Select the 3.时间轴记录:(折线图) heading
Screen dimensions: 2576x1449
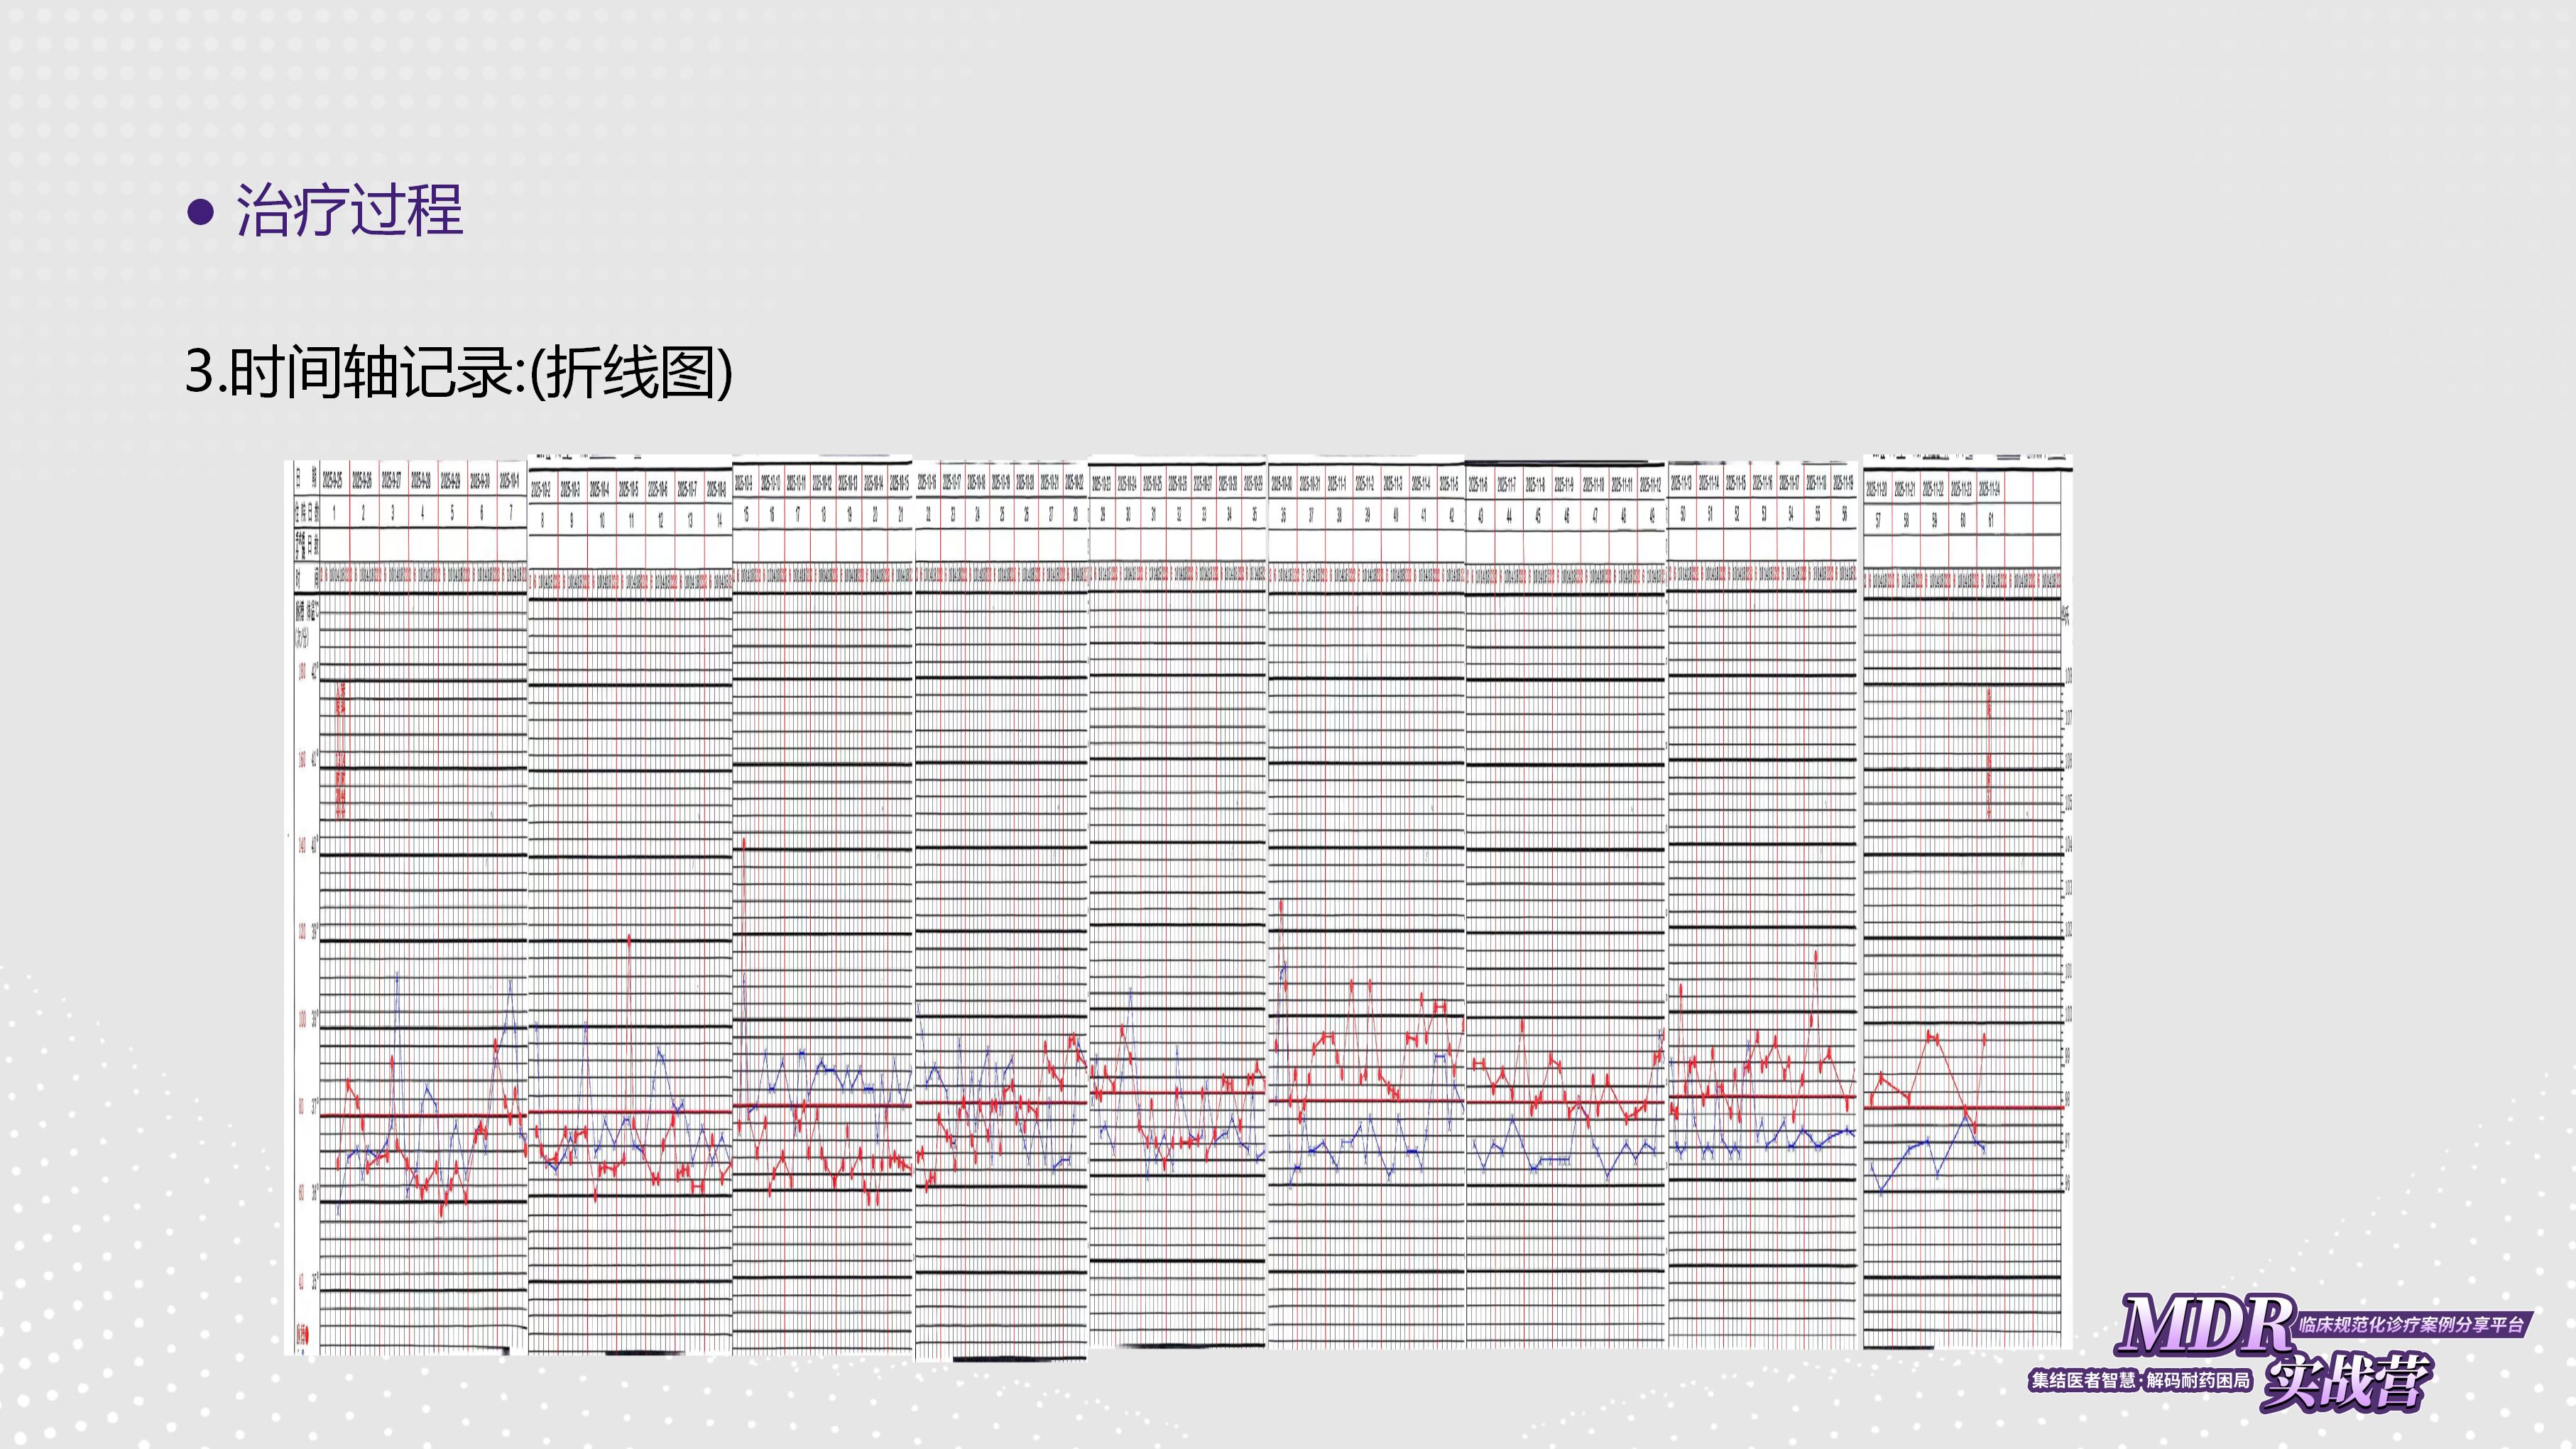tap(459, 372)
